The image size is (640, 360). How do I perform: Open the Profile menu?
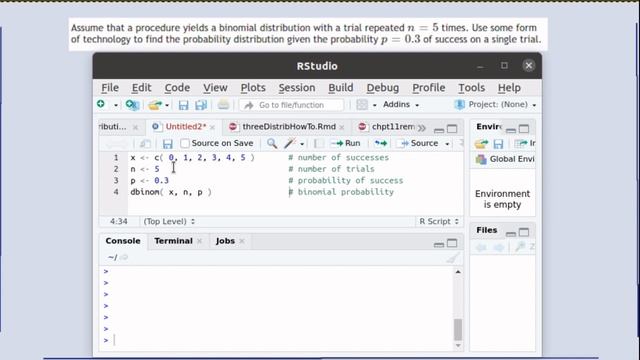(x=429, y=88)
